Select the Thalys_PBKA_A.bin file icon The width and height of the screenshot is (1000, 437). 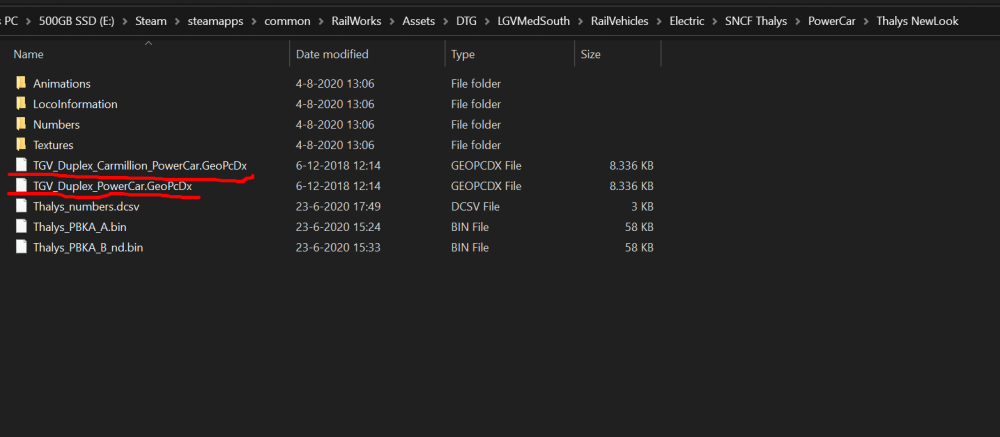click(x=21, y=227)
